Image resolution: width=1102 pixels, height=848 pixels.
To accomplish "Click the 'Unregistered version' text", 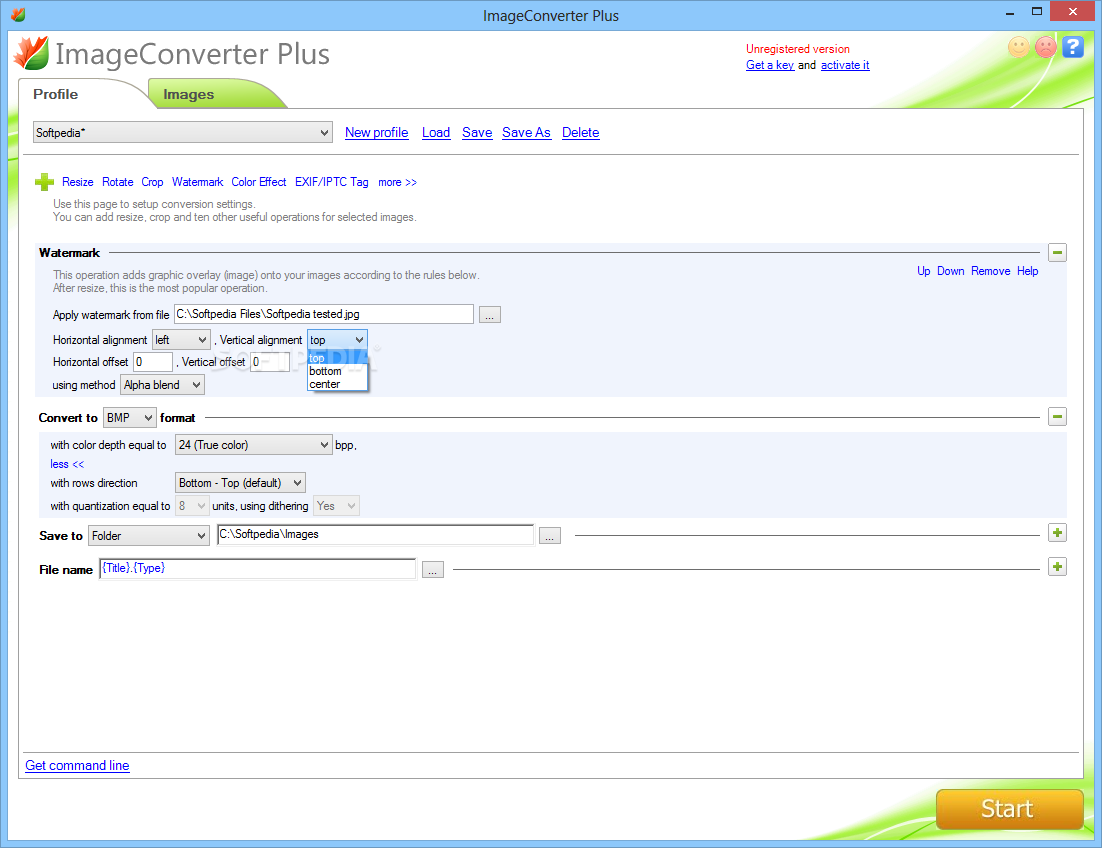I will (798, 48).
